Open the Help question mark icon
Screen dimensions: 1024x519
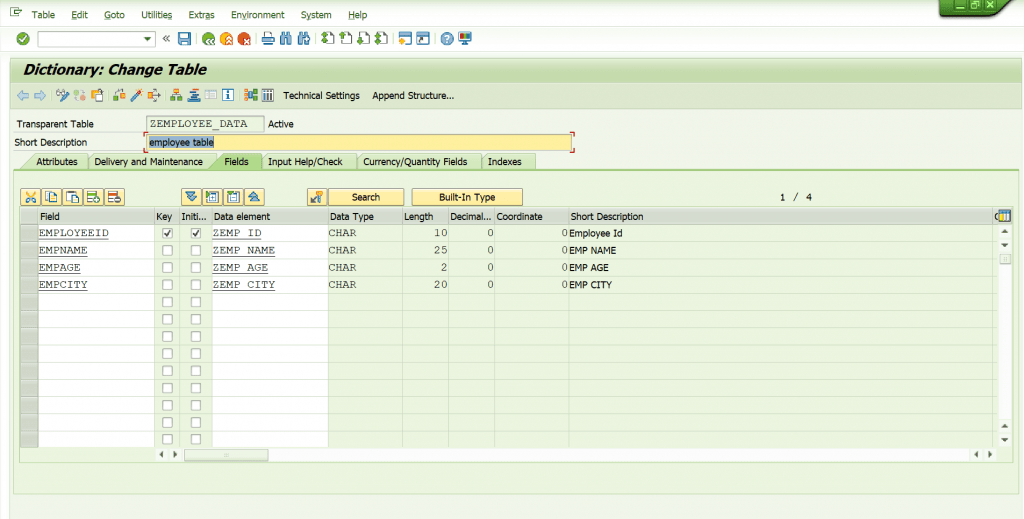447,39
